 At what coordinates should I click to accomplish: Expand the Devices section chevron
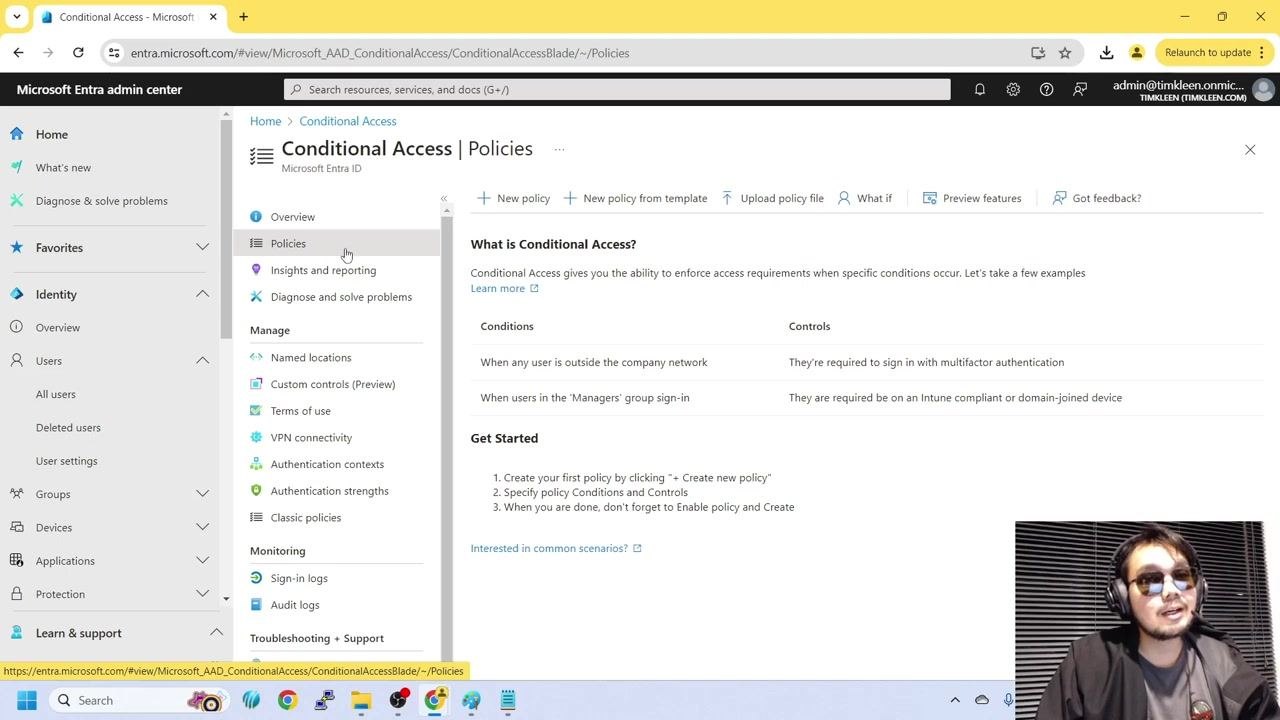[x=202, y=527]
